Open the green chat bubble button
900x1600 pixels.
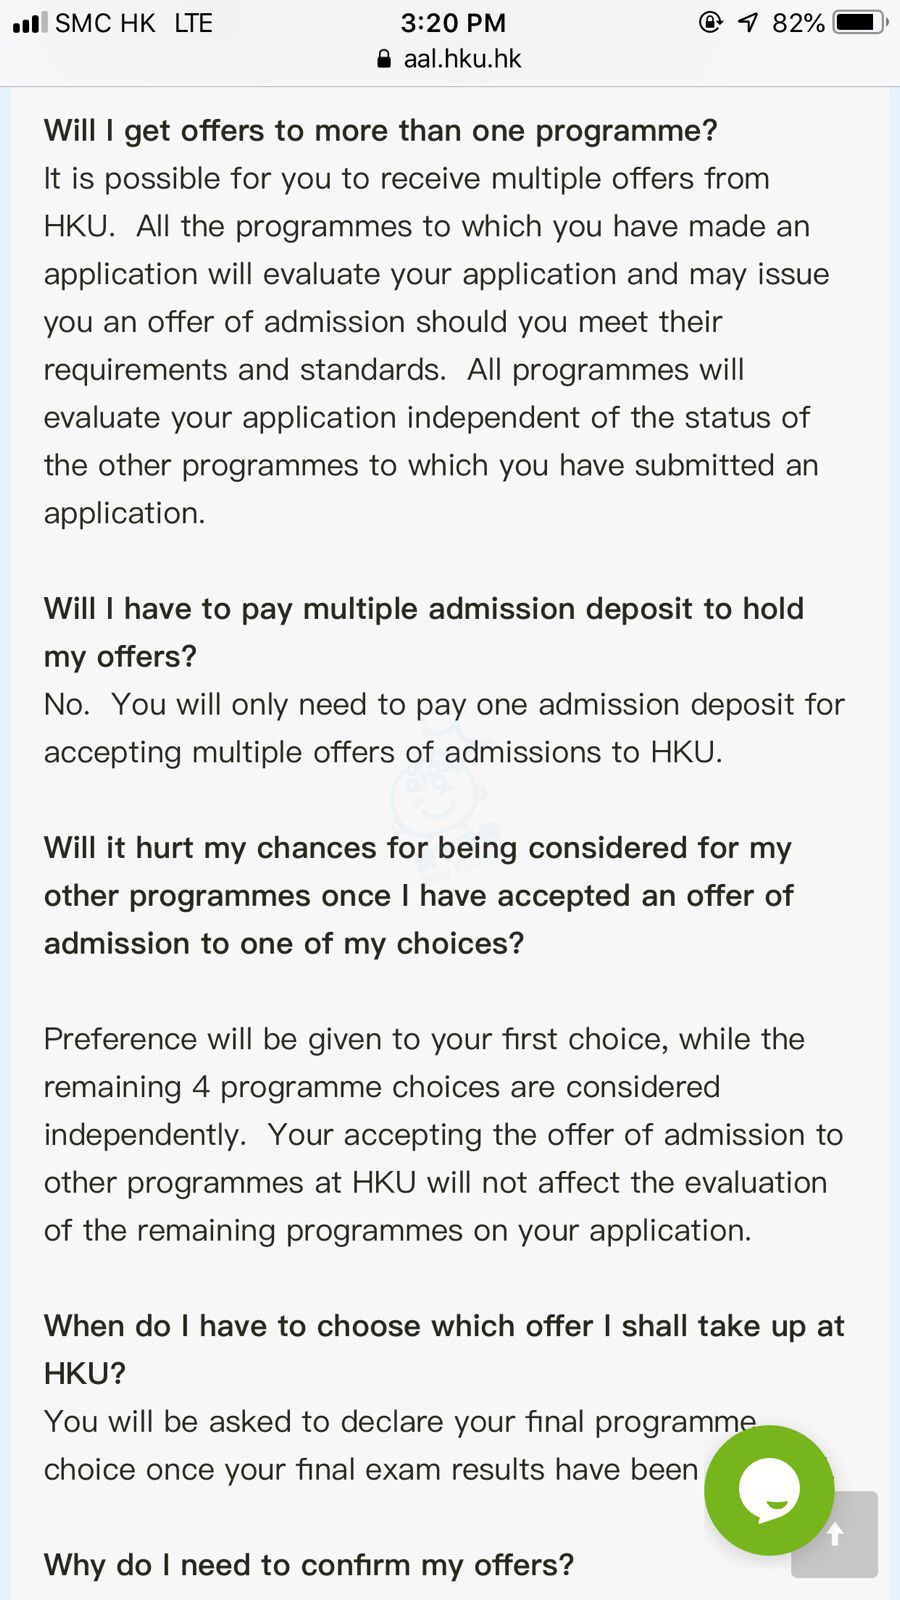tap(768, 1490)
